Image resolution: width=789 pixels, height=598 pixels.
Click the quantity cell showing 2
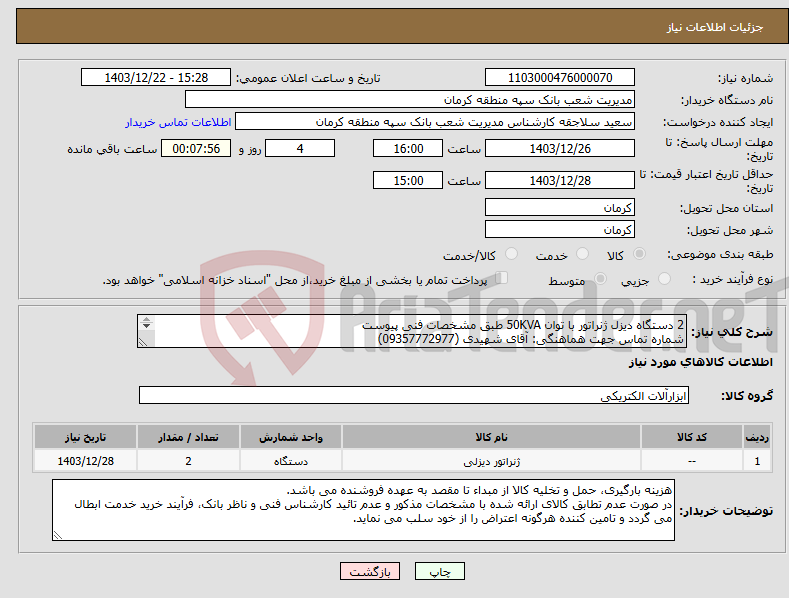tap(188, 461)
